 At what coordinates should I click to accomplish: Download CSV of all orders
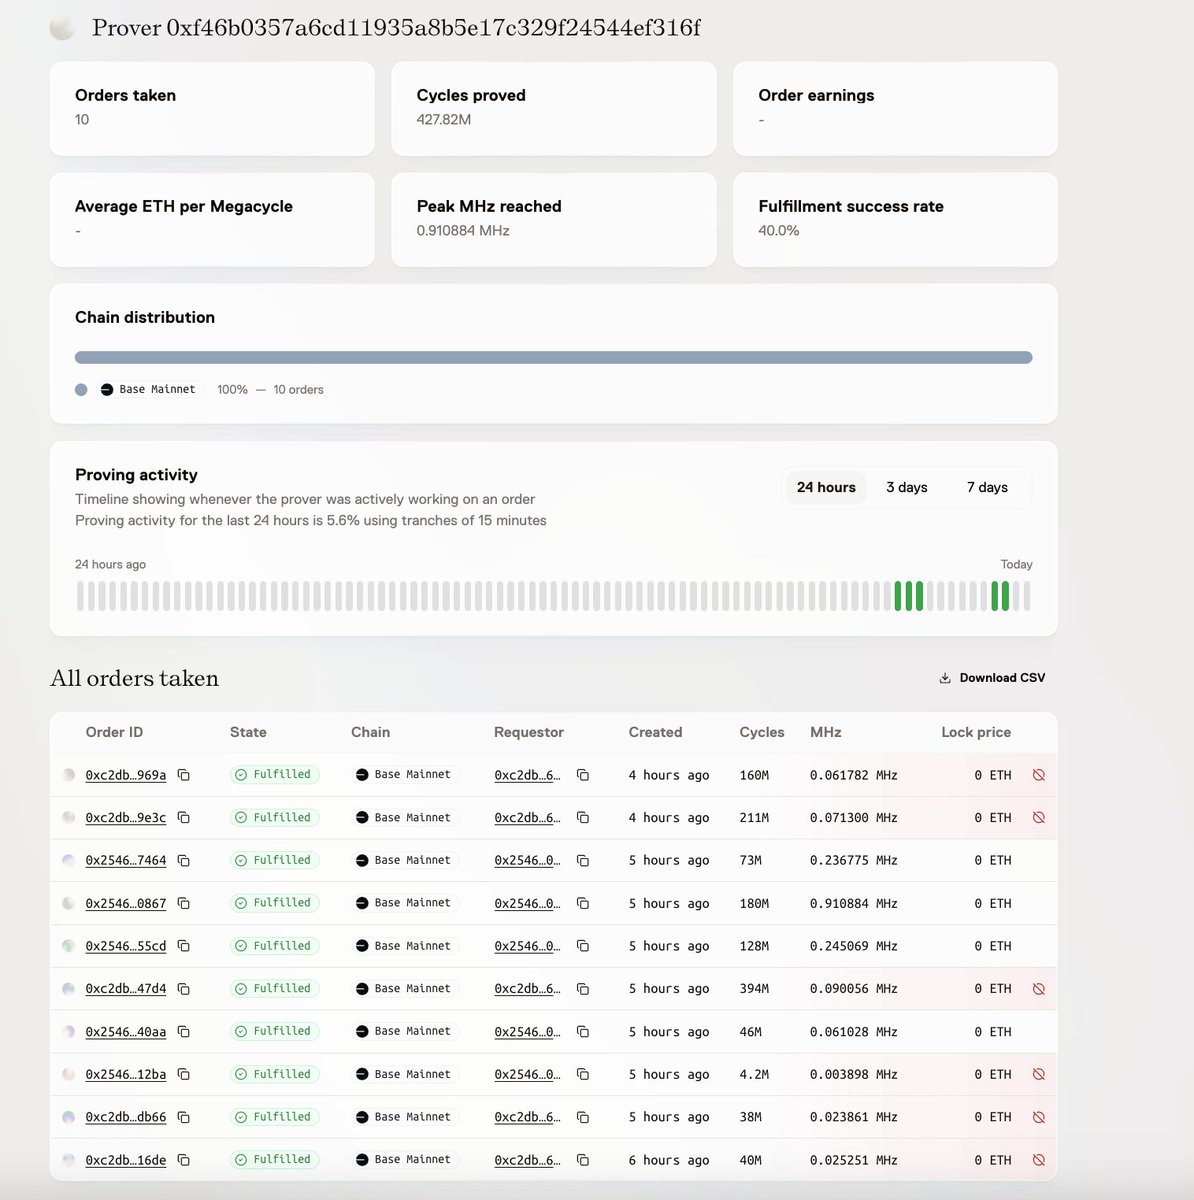[992, 678]
